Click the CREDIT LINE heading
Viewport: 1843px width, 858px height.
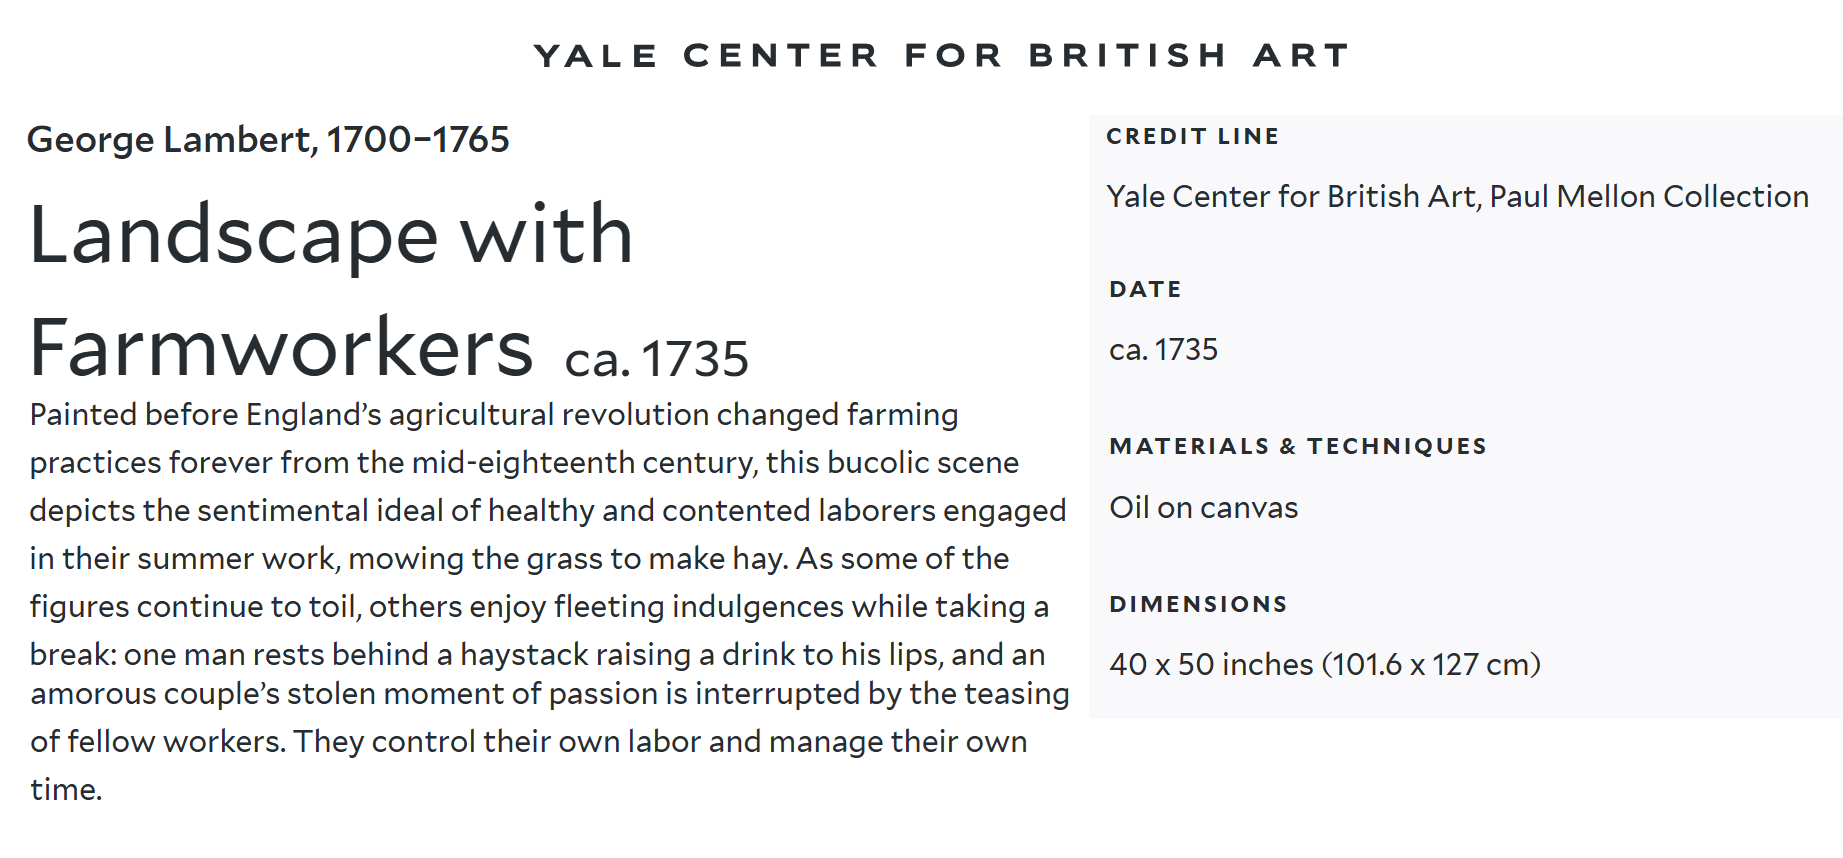(1192, 136)
